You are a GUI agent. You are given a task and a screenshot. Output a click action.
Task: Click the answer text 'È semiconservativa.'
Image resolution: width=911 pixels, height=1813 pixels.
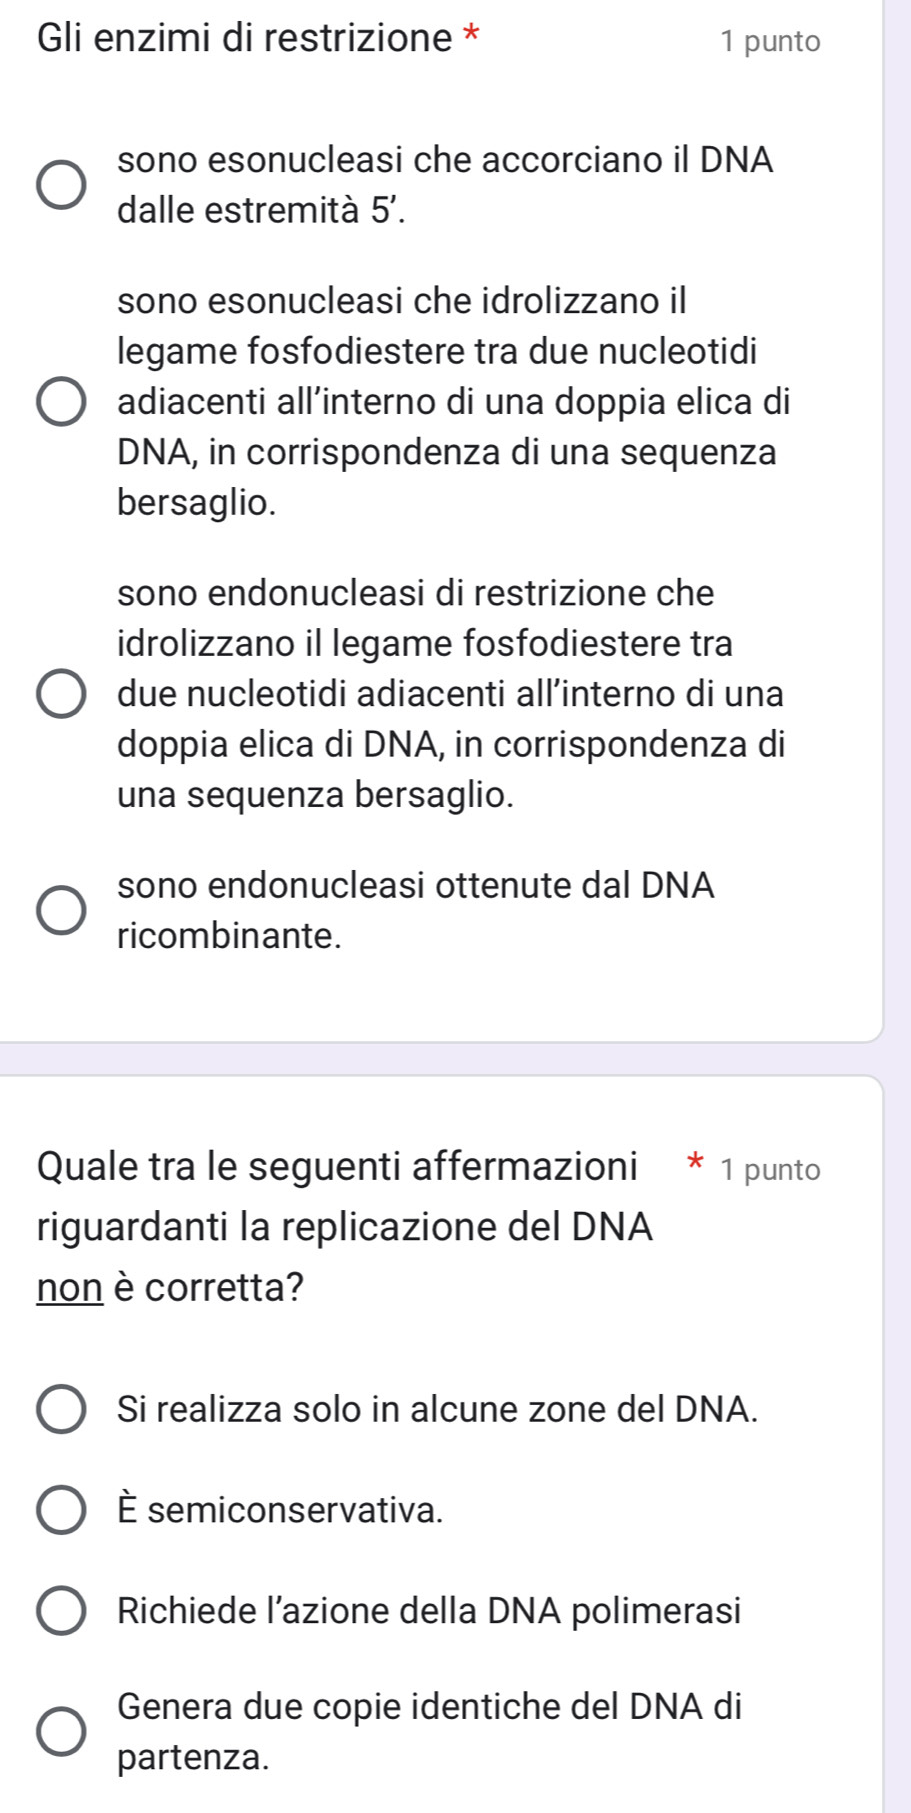(280, 1510)
